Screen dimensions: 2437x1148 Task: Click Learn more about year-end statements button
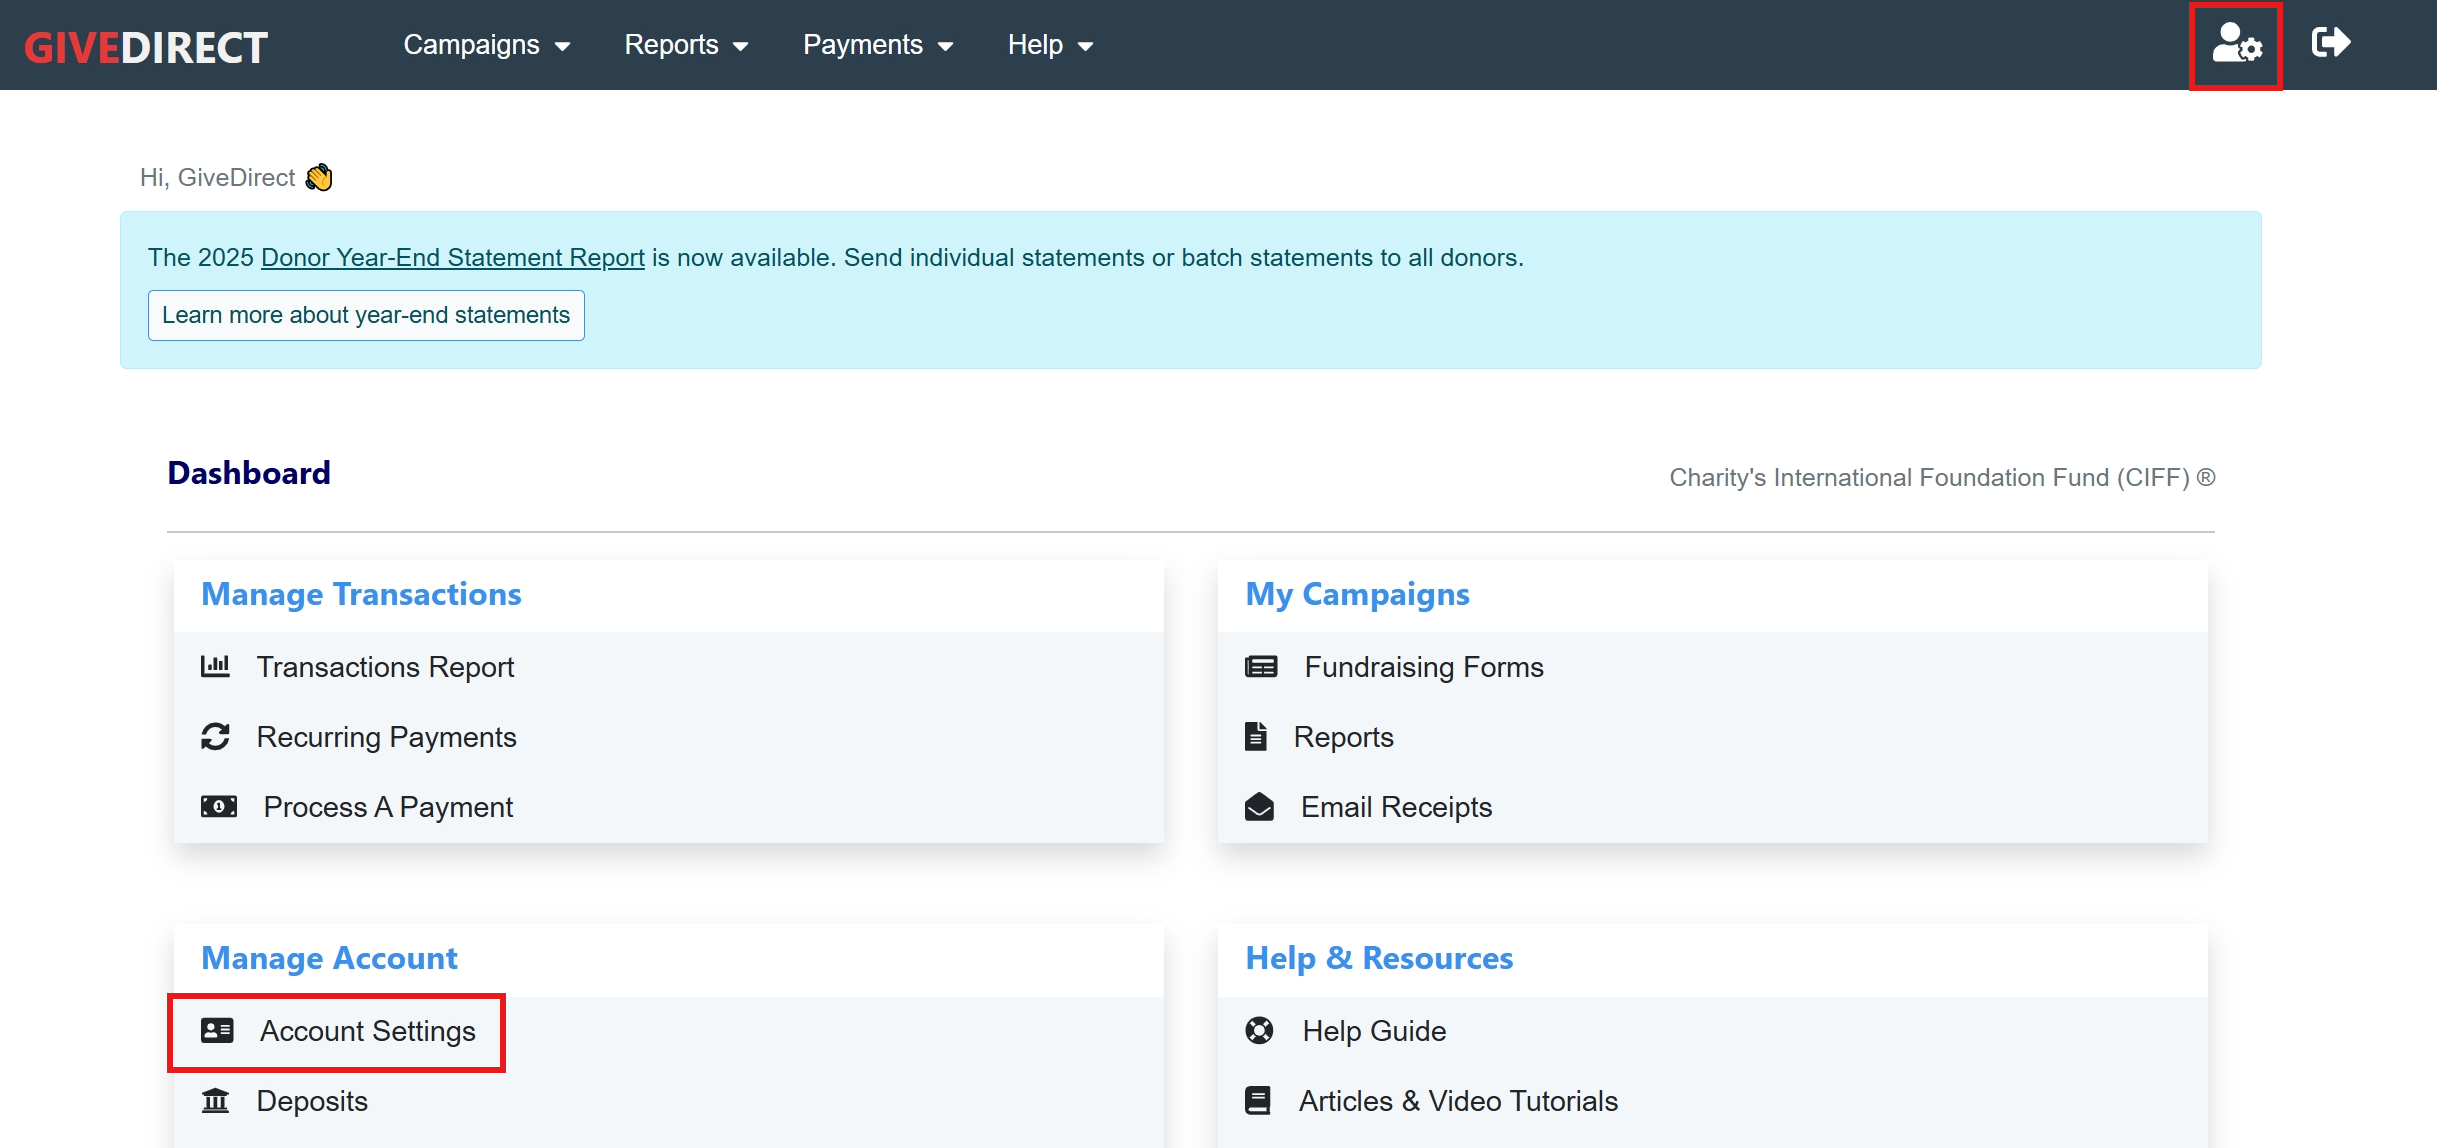click(x=366, y=315)
